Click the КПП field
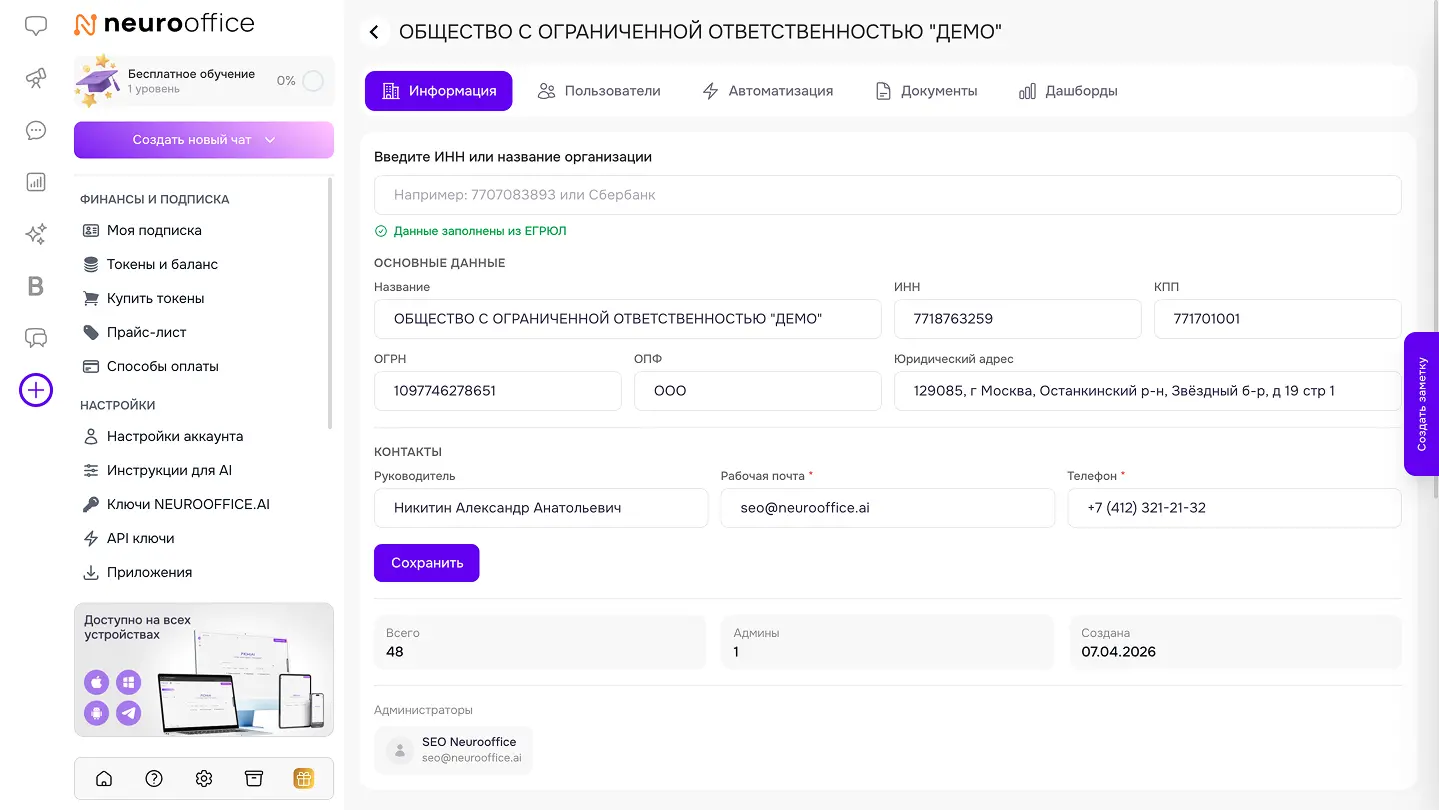Screen dimensions: 1439x810 pyautogui.click(x=1278, y=319)
